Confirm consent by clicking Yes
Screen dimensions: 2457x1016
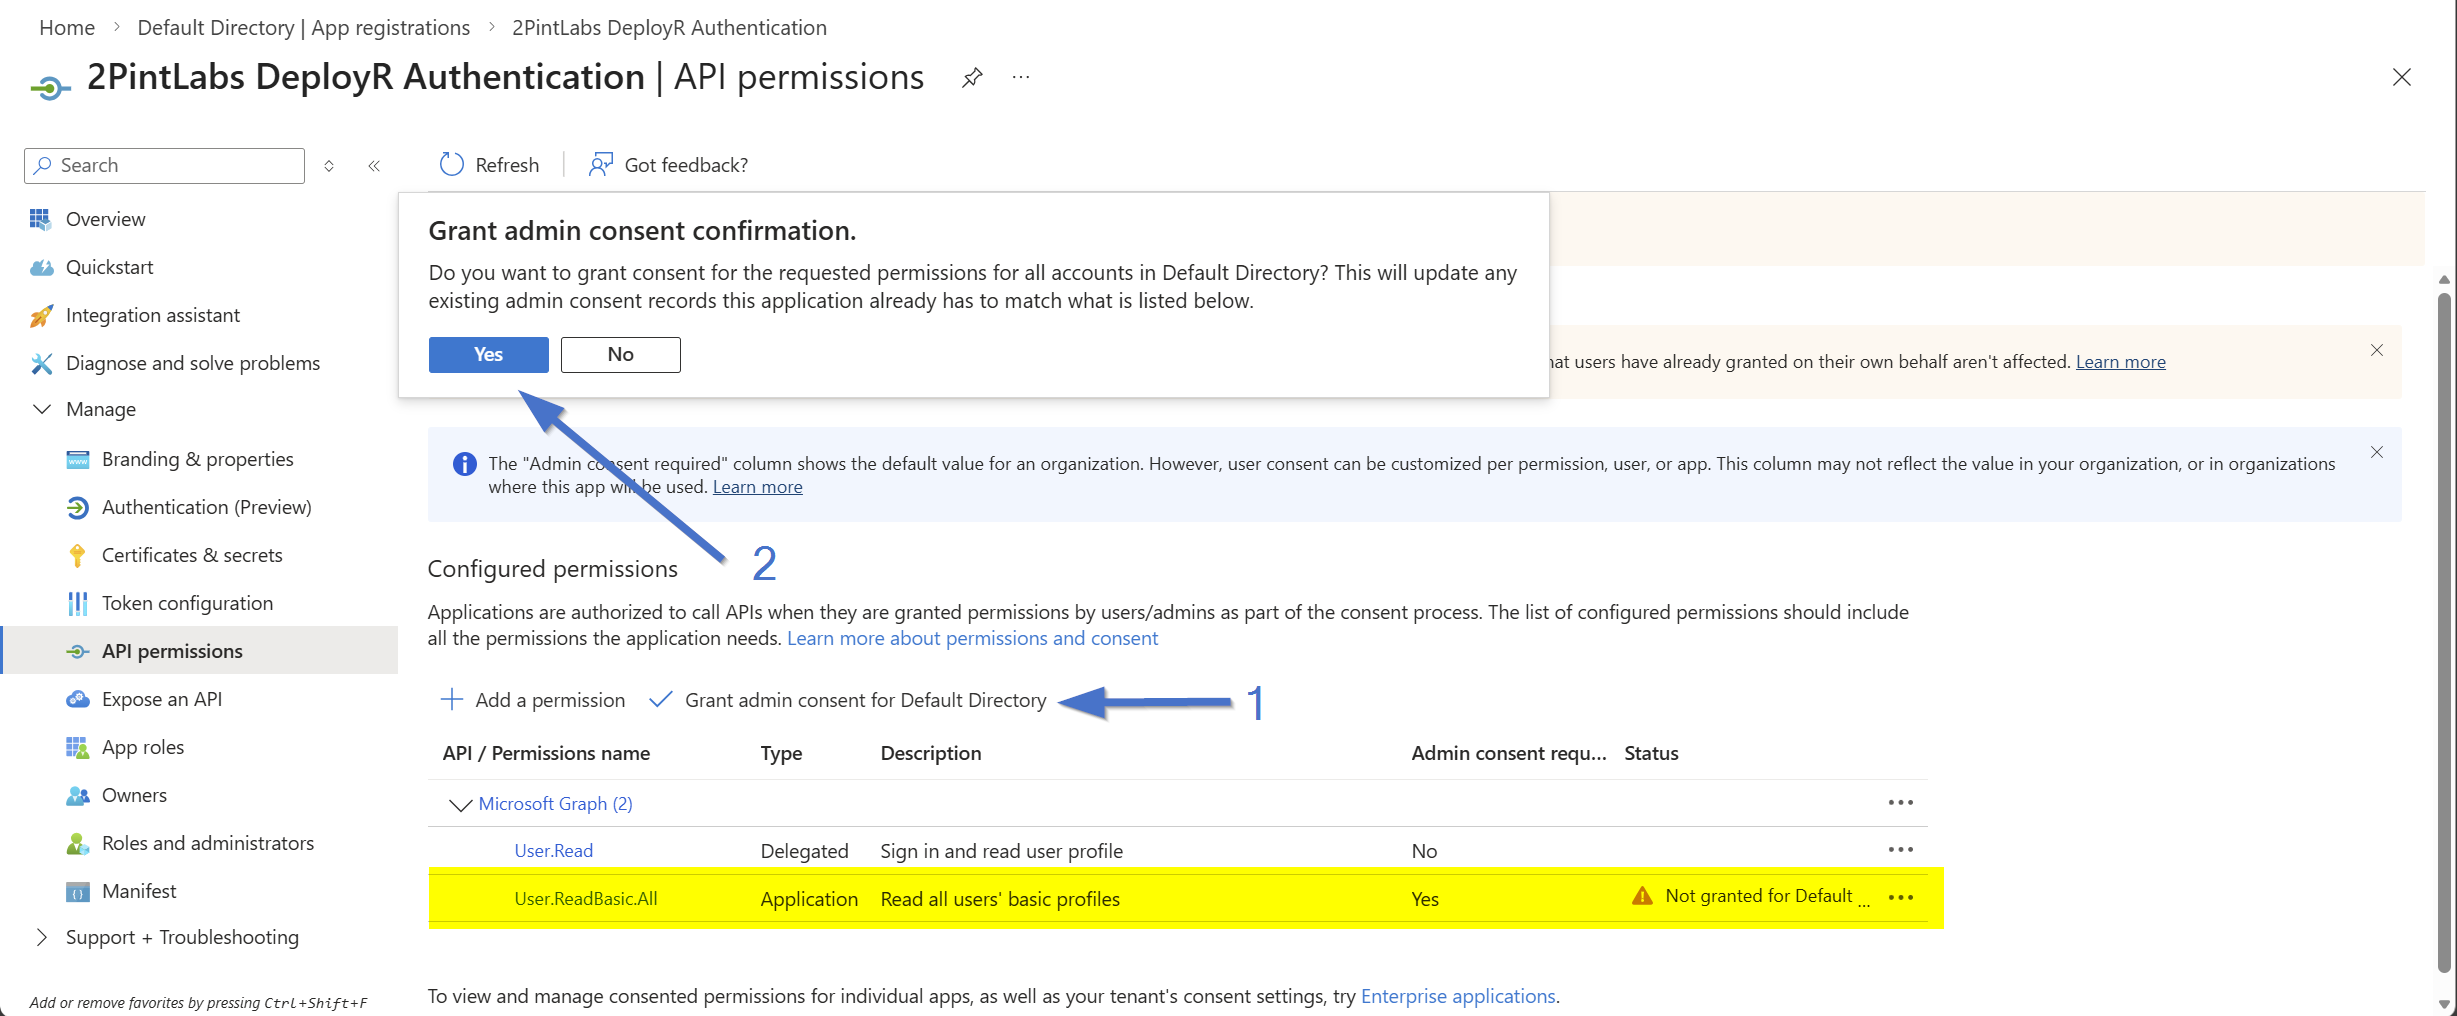(x=488, y=355)
